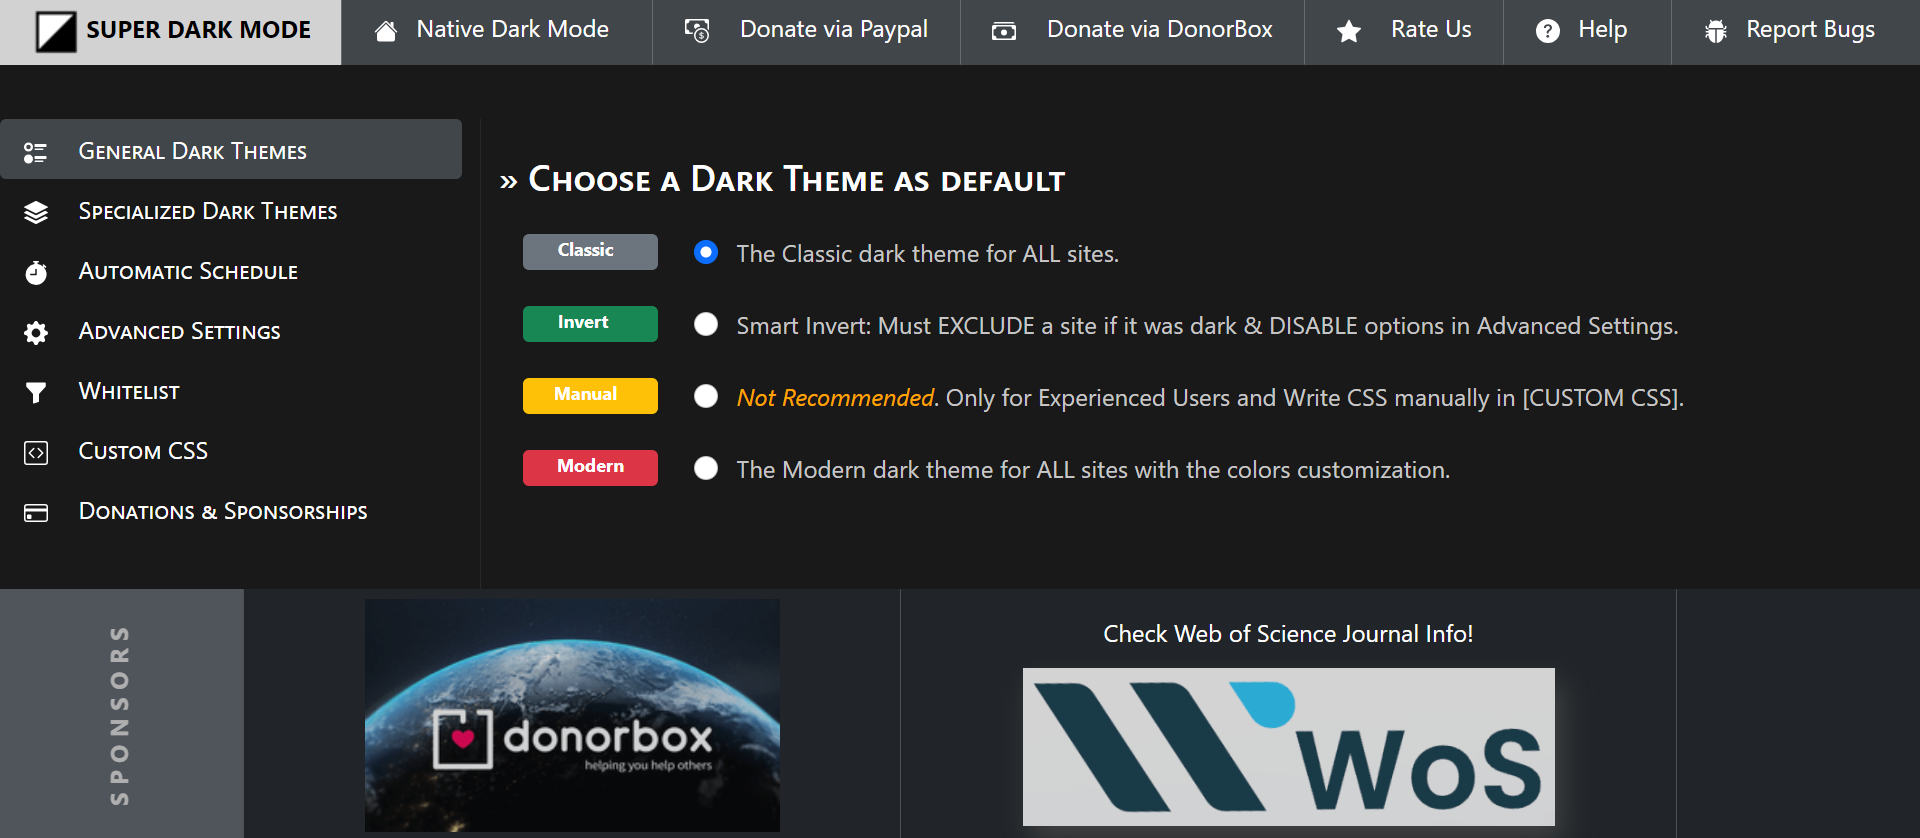
Task: Click the Modern theme description text
Action: (x=1093, y=470)
